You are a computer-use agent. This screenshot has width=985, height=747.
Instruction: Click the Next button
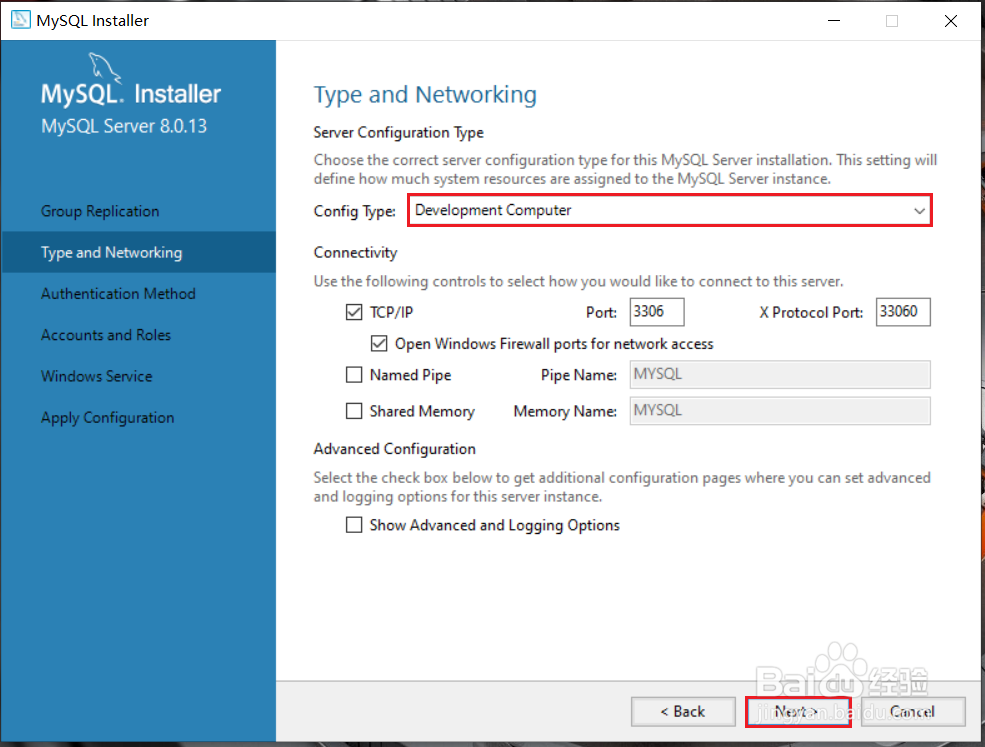(798, 712)
